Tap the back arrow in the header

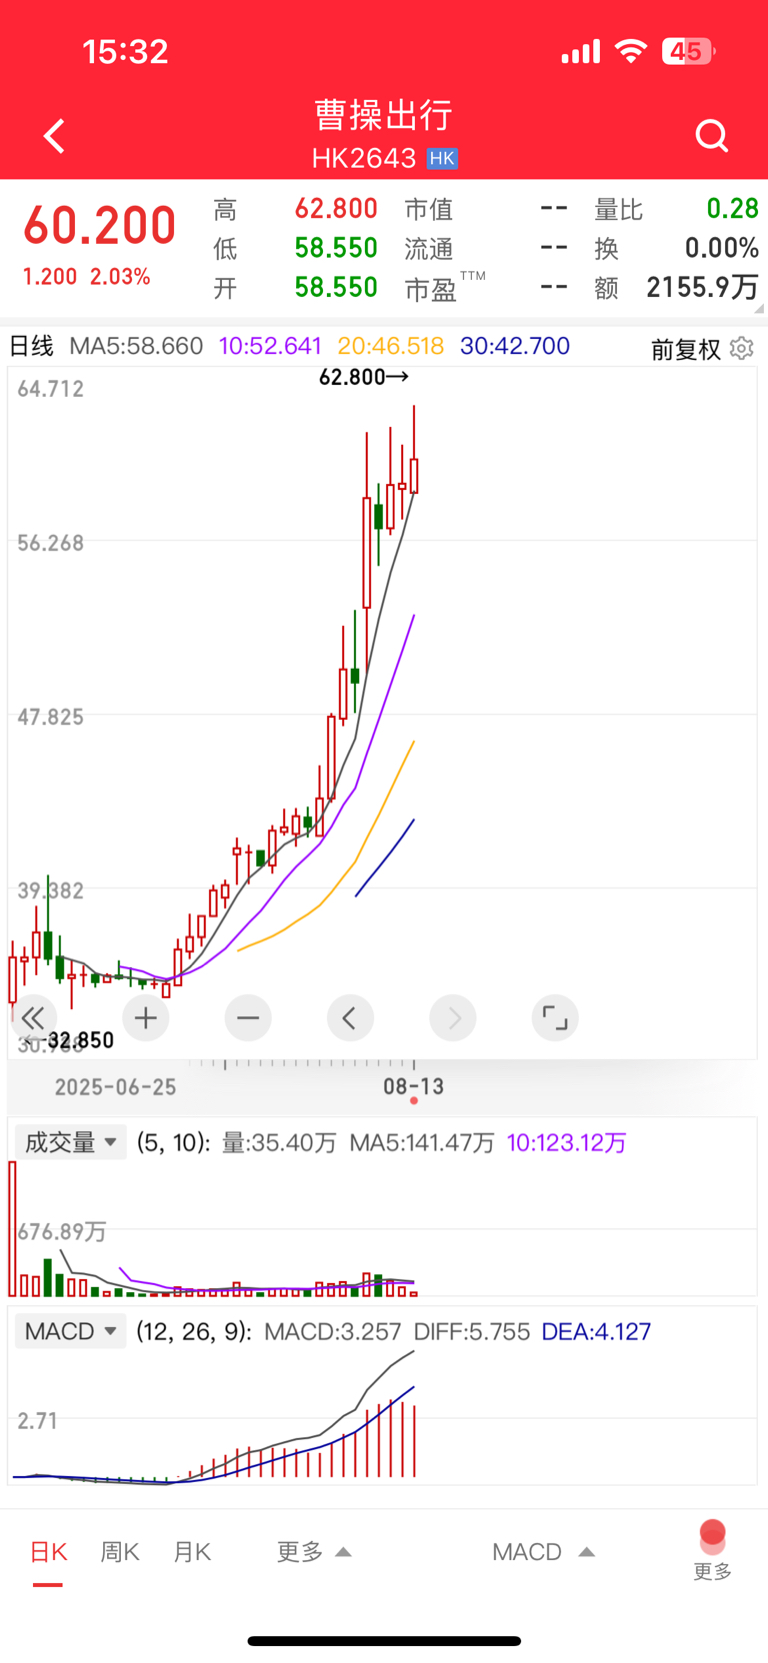tap(54, 136)
